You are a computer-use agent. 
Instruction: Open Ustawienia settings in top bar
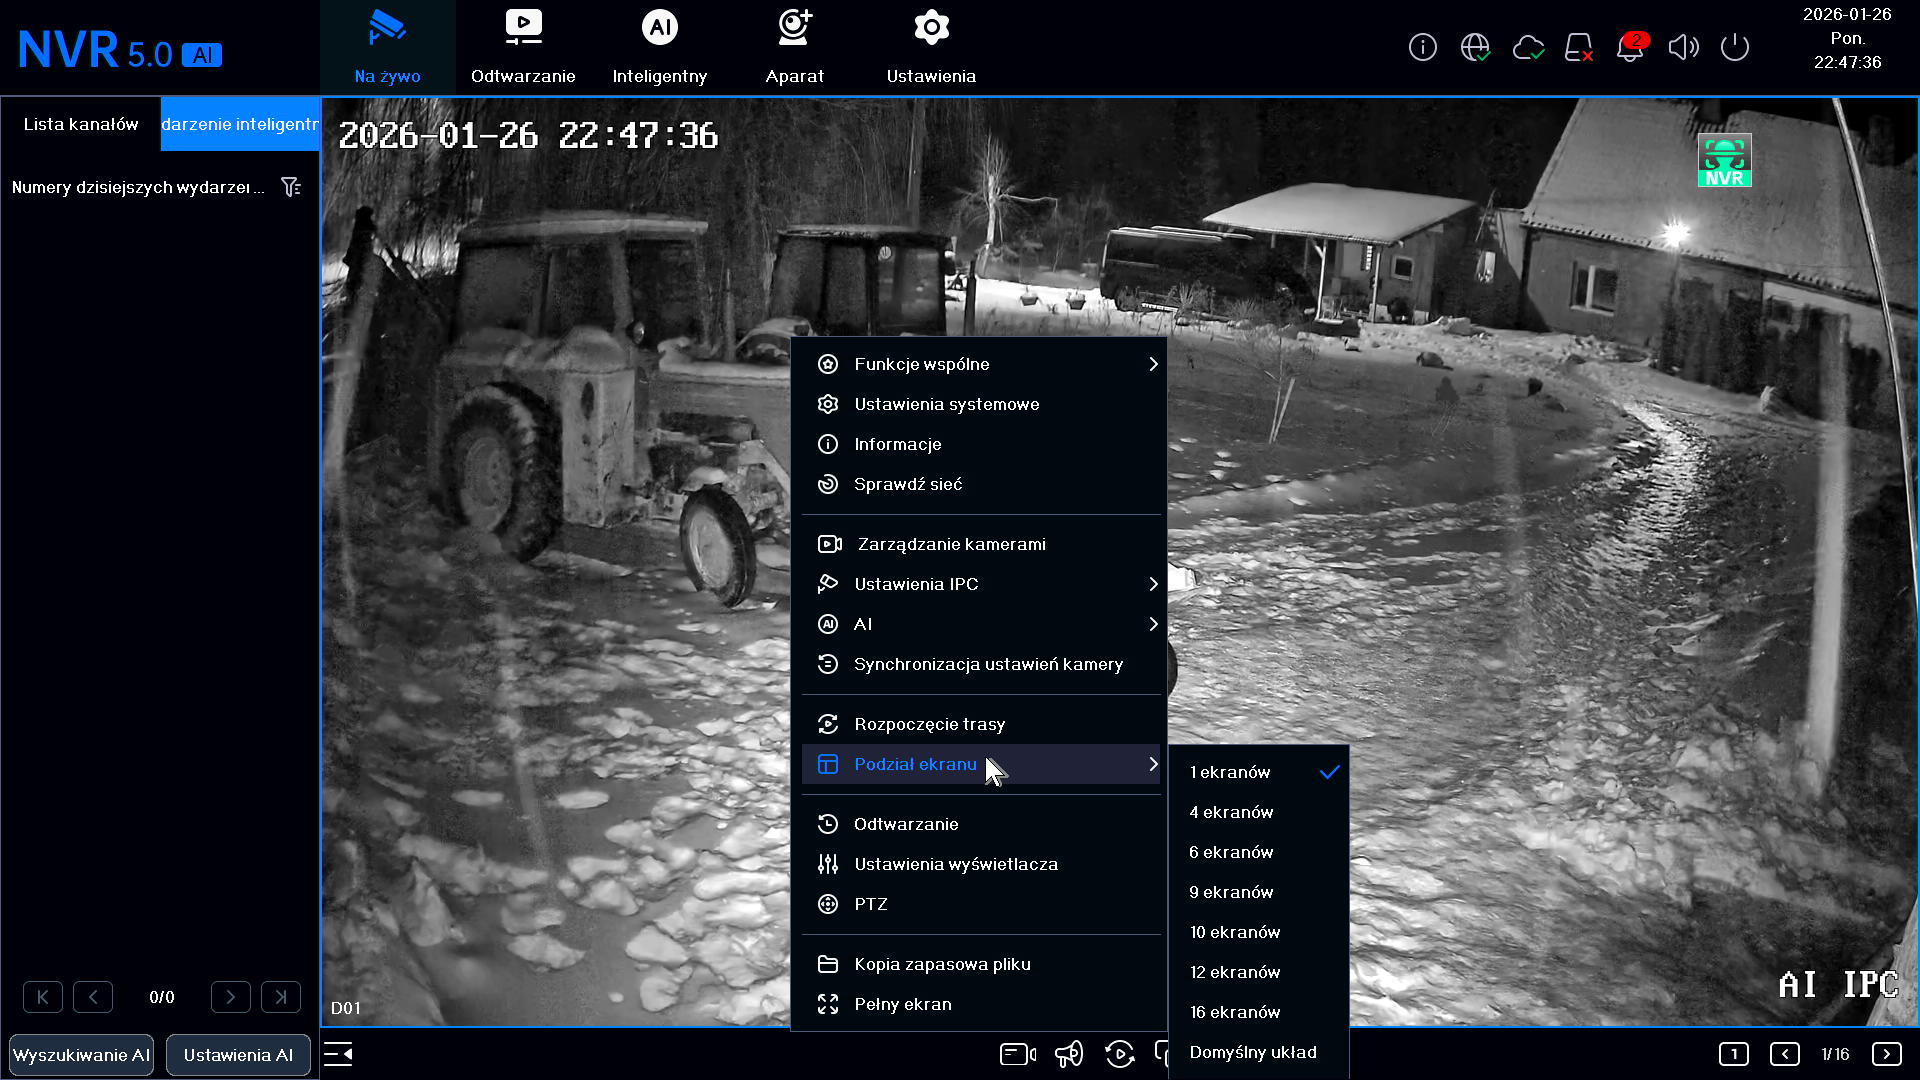point(931,48)
